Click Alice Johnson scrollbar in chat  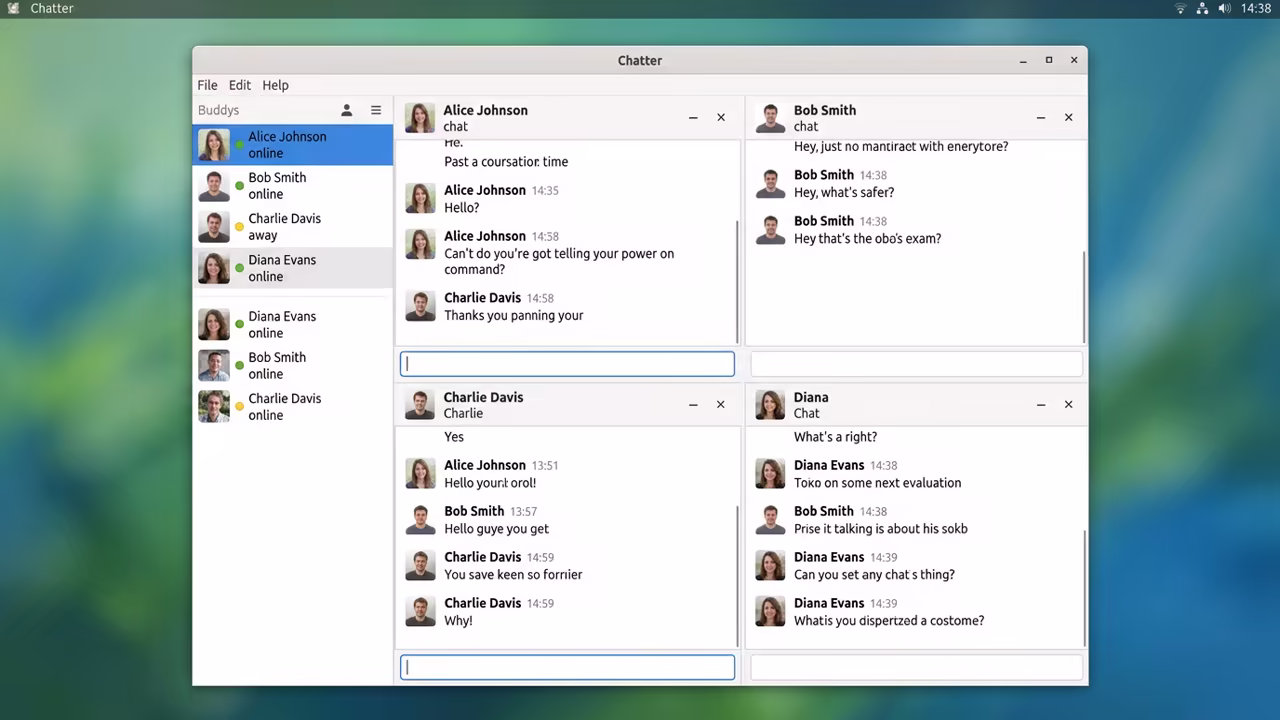(738, 282)
